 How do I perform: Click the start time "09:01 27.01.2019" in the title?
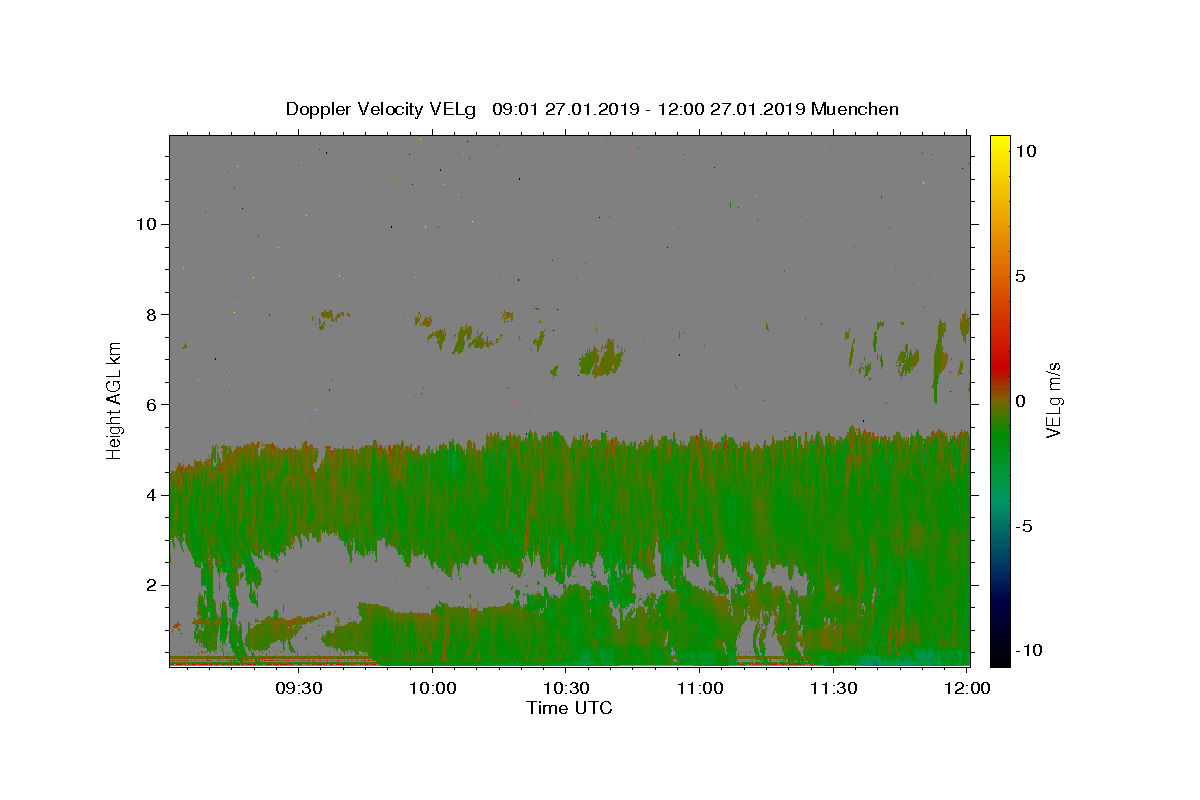click(x=564, y=109)
